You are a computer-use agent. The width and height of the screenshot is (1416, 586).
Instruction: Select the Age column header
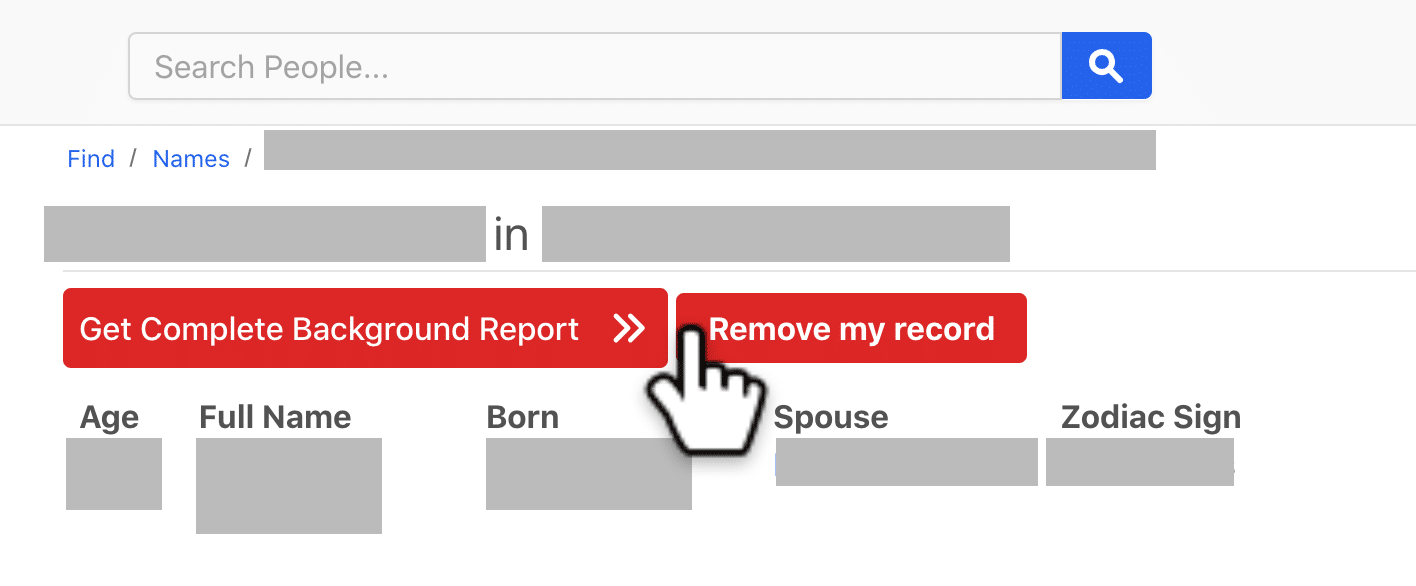pos(110,417)
